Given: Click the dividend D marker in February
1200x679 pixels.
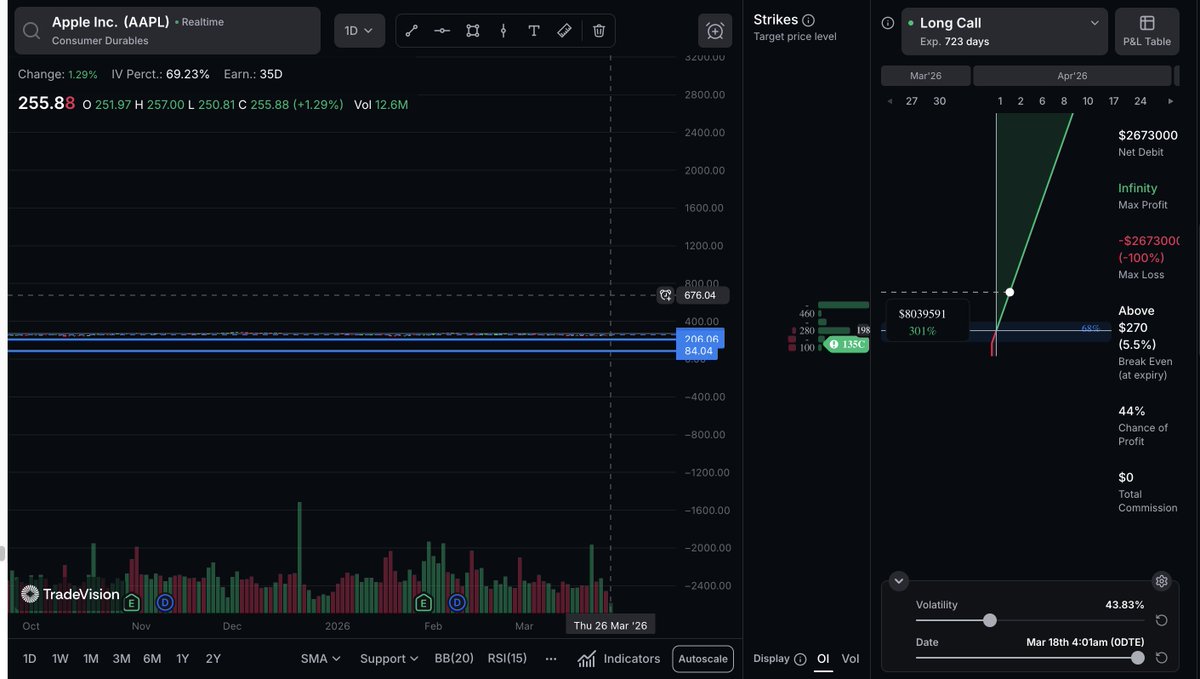Looking at the screenshot, I should [x=457, y=603].
